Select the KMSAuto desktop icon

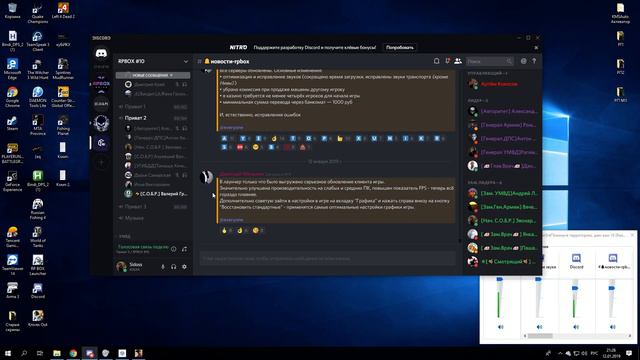620,13
